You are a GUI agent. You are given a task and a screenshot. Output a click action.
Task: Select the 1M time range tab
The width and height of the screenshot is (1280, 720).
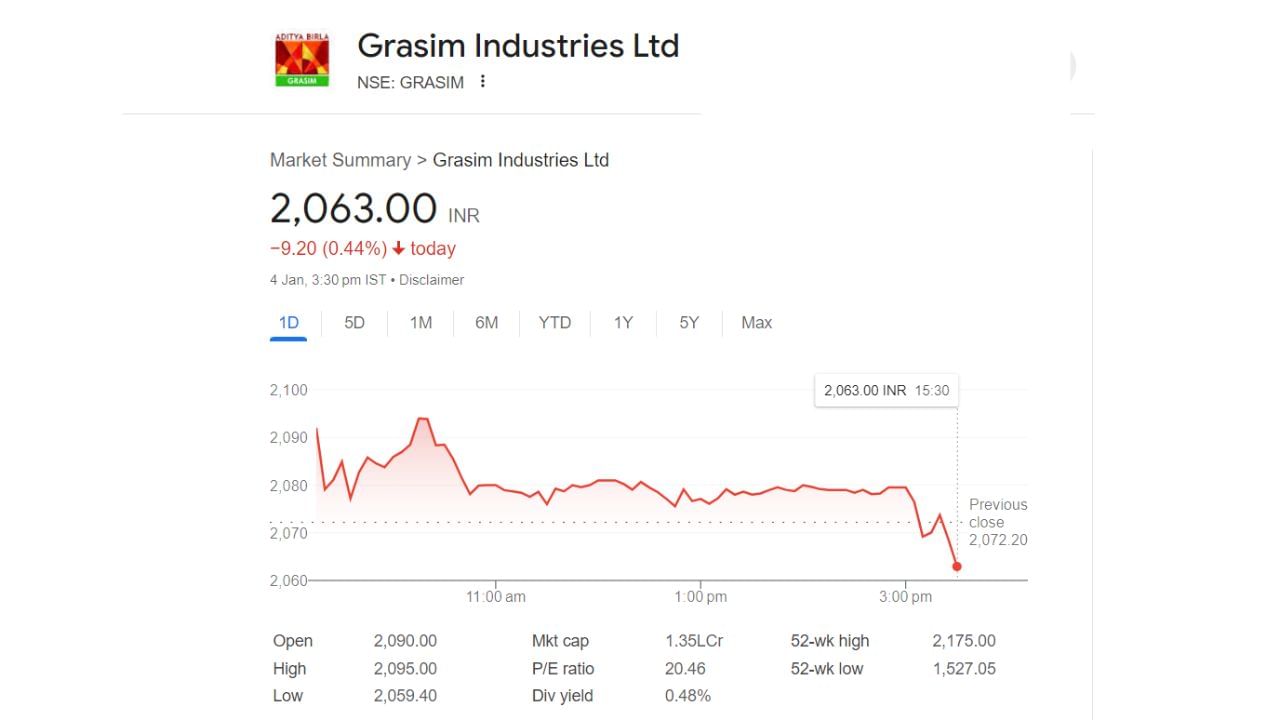pyautogui.click(x=421, y=323)
